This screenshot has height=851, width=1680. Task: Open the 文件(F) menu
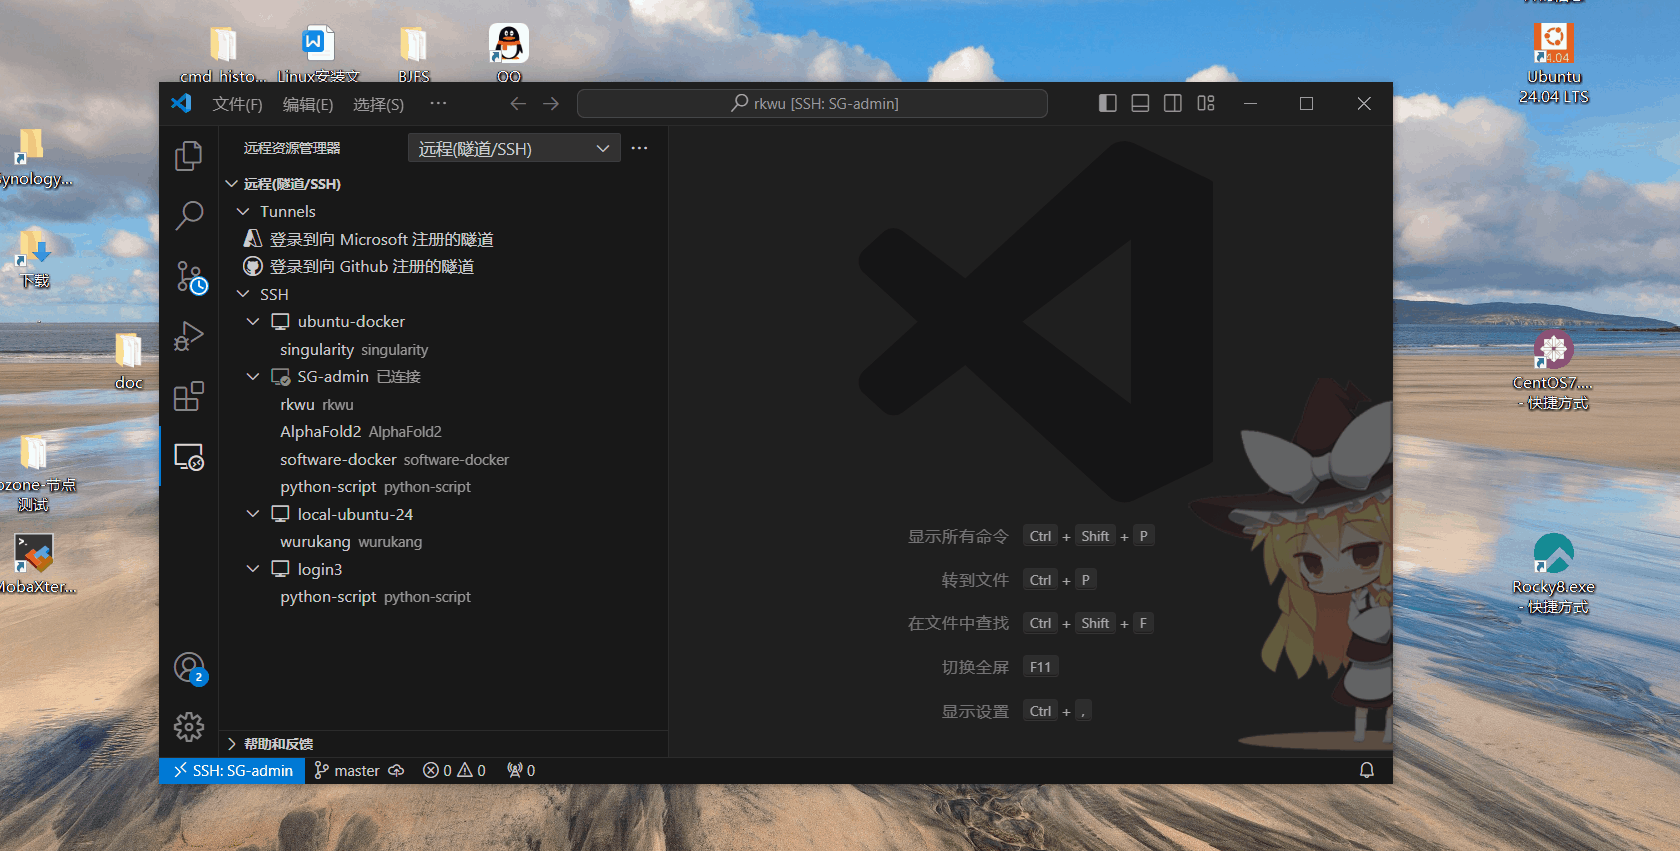(237, 104)
